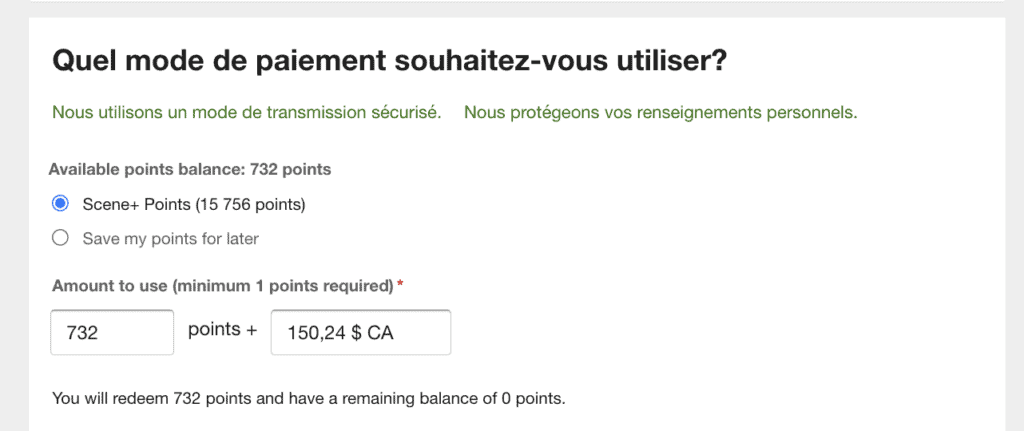Choose the Save my points for later radio
Image resolution: width=1024 pixels, height=431 pixels.
click(x=60, y=238)
